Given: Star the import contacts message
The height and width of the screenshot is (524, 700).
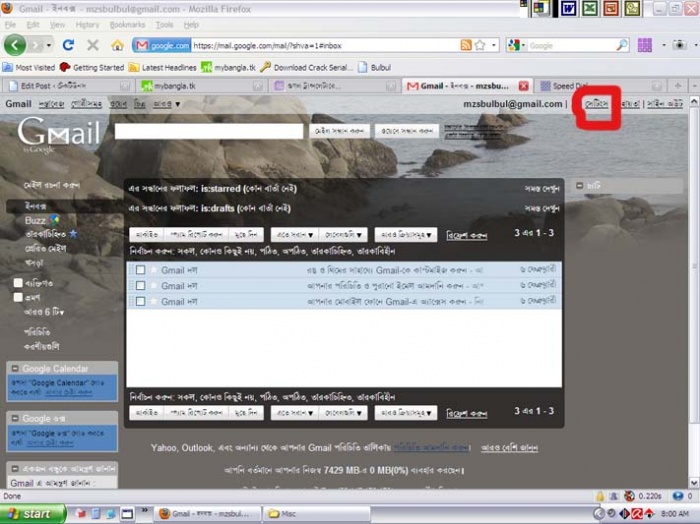Looking at the screenshot, I should 154,285.
